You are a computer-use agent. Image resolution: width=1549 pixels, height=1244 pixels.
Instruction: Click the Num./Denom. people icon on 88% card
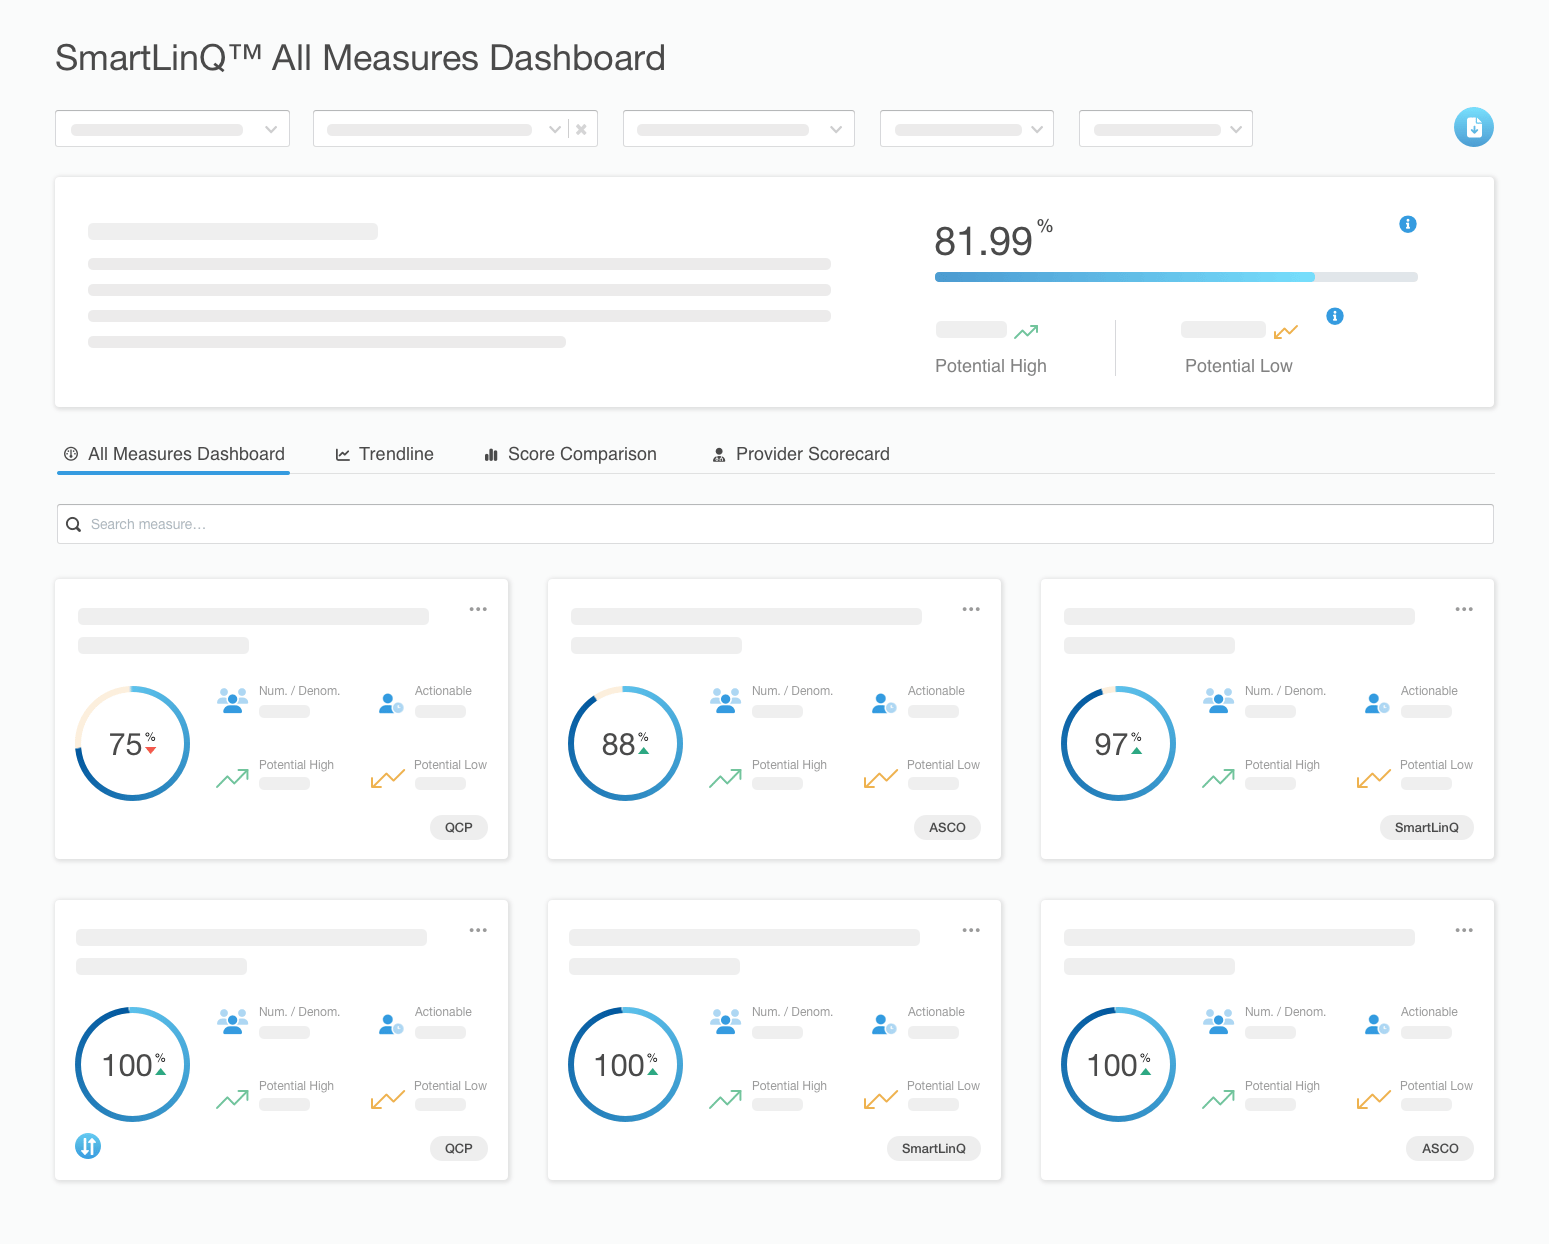(x=725, y=700)
